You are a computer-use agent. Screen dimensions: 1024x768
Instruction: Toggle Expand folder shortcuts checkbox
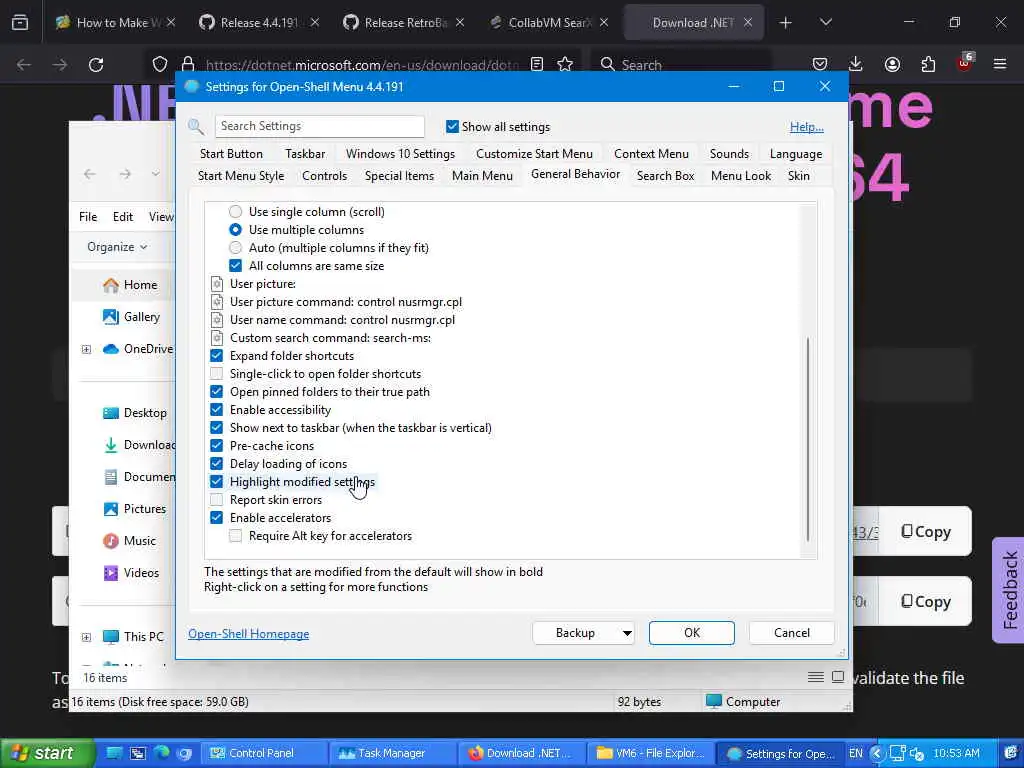pos(217,356)
